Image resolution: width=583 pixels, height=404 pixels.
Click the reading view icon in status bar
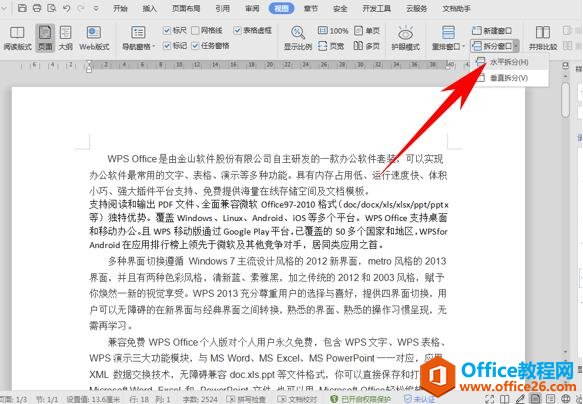[505, 400]
